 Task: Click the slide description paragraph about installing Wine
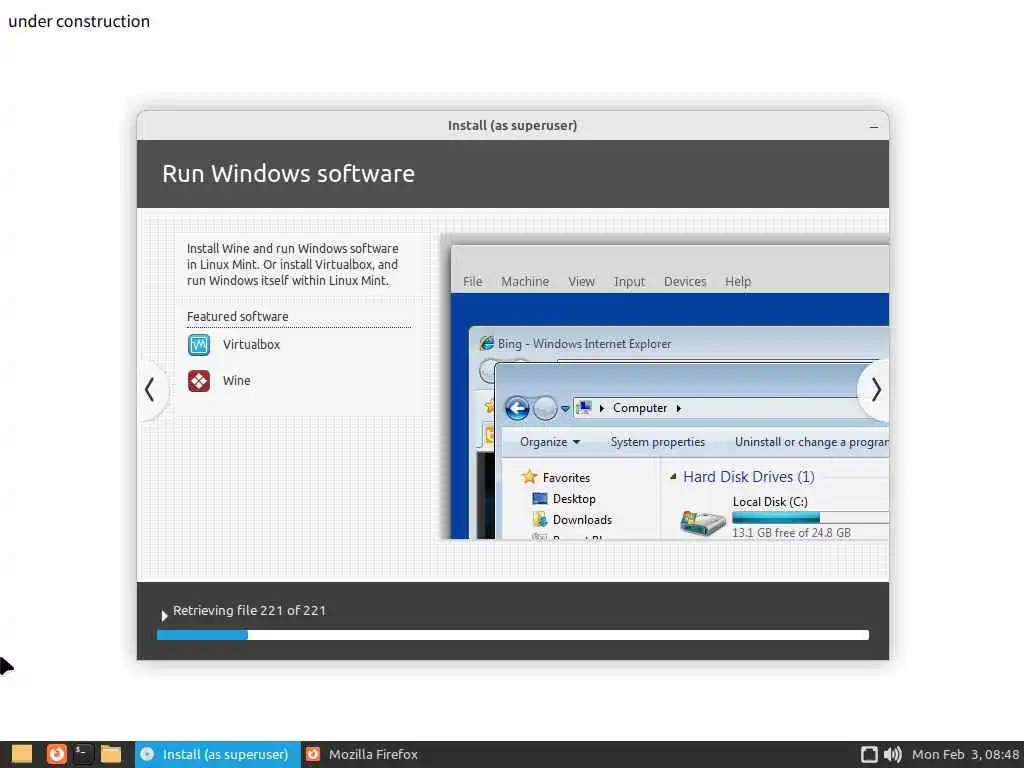click(x=293, y=264)
